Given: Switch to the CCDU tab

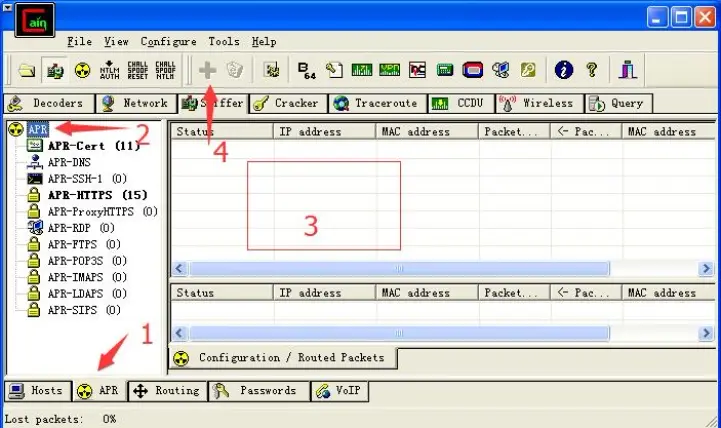Looking at the screenshot, I should pyautogui.click(x=461, y=103).
